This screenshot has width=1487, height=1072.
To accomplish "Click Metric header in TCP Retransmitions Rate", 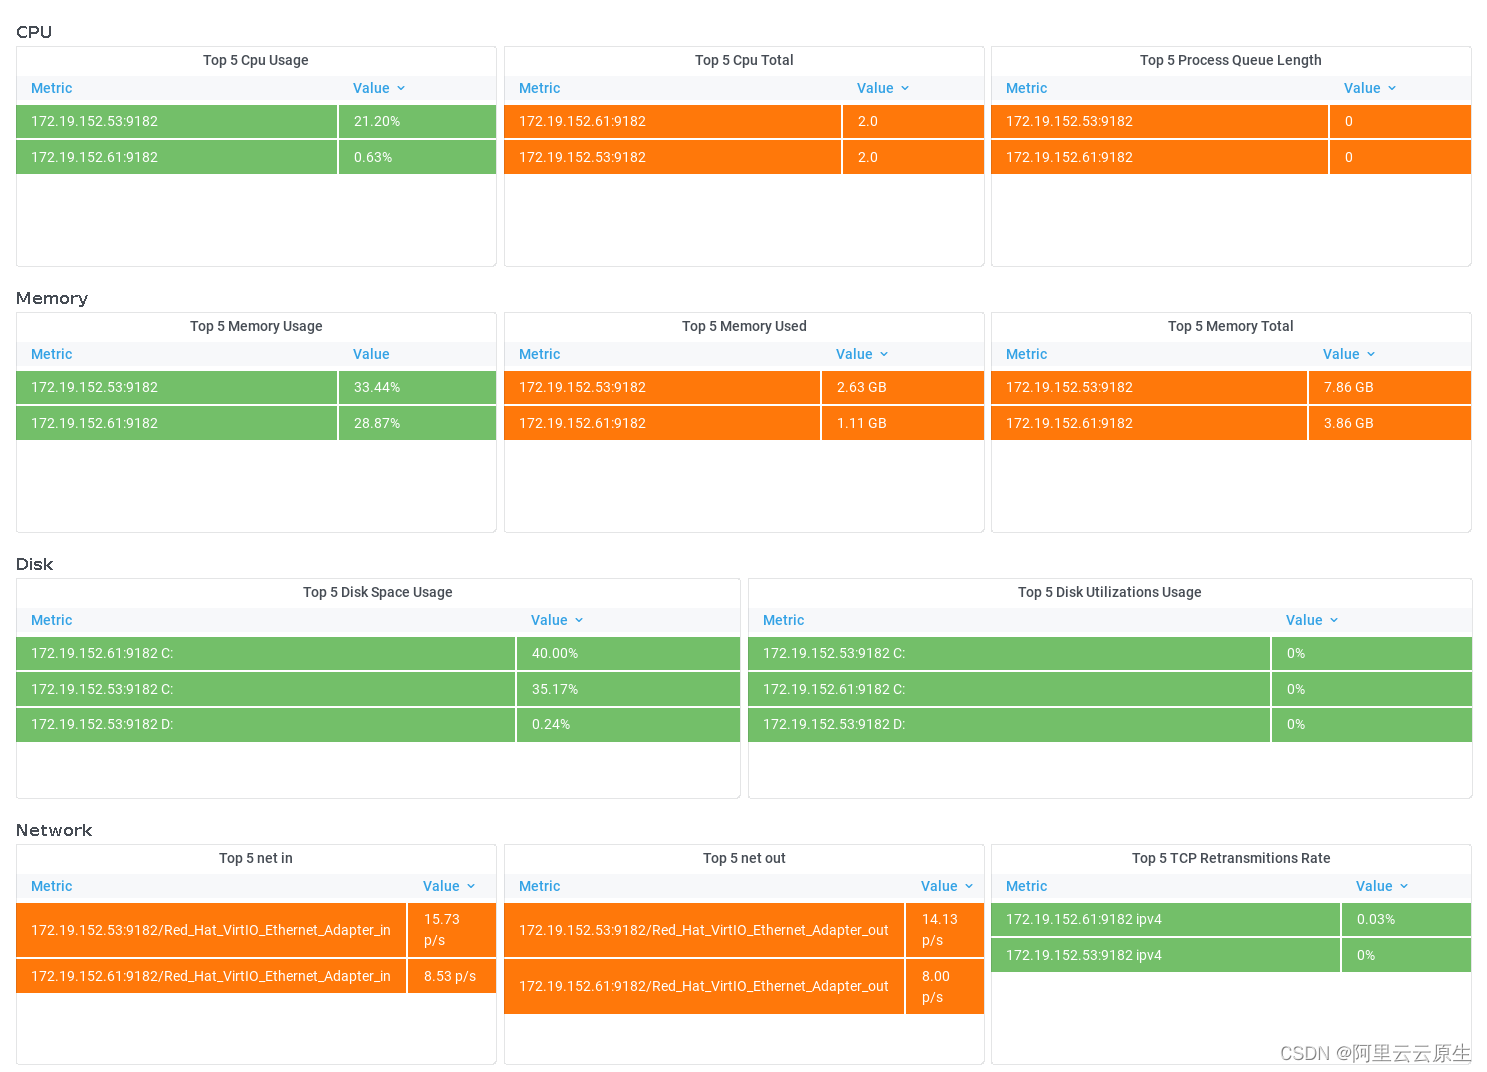I will [x=1027, y=886].
